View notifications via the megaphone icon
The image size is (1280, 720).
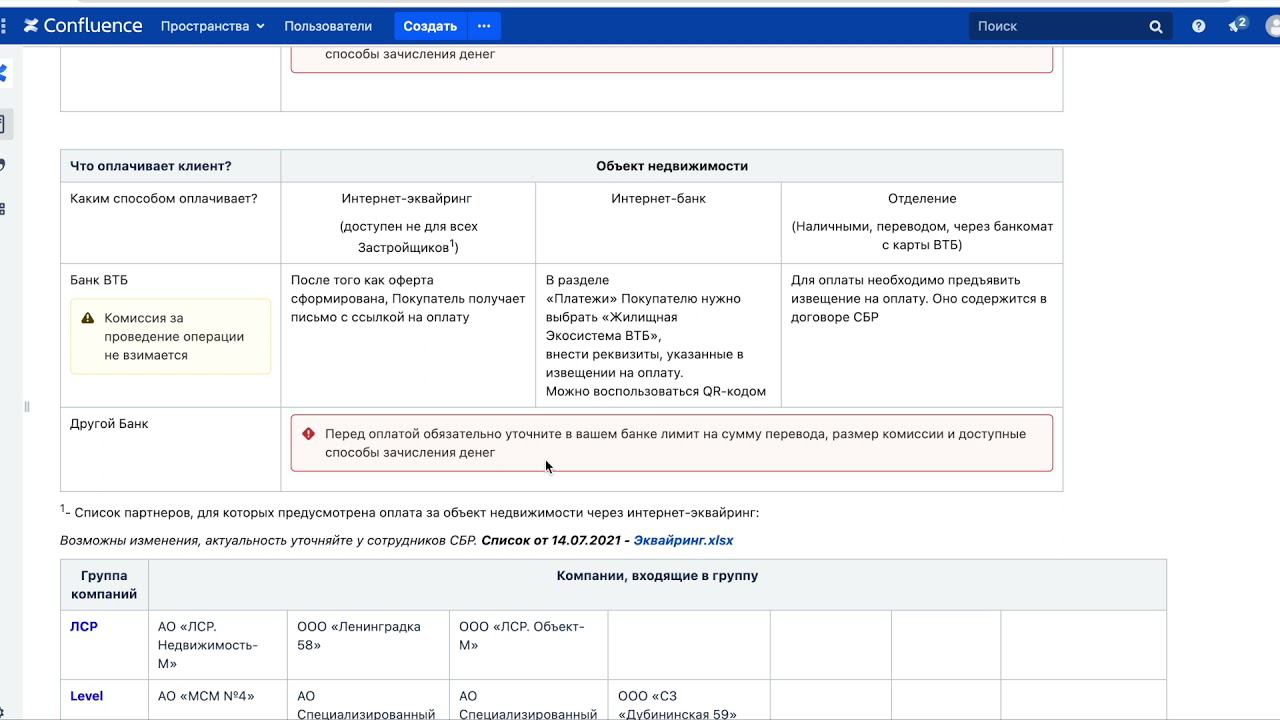(x=1237, y=25)
